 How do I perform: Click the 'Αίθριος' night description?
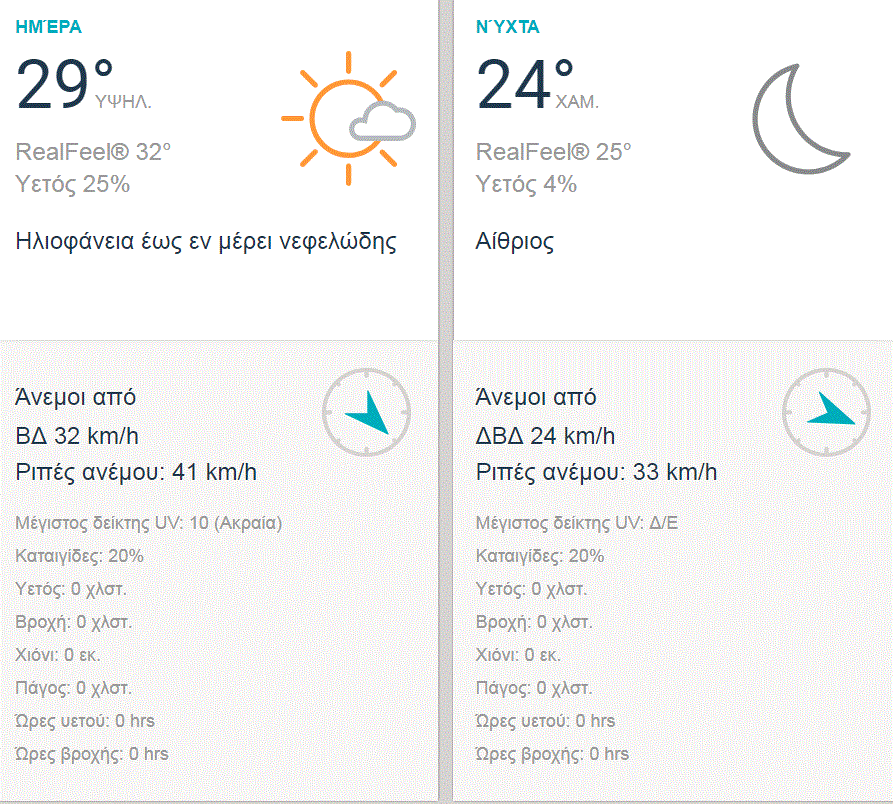point(515,241)
